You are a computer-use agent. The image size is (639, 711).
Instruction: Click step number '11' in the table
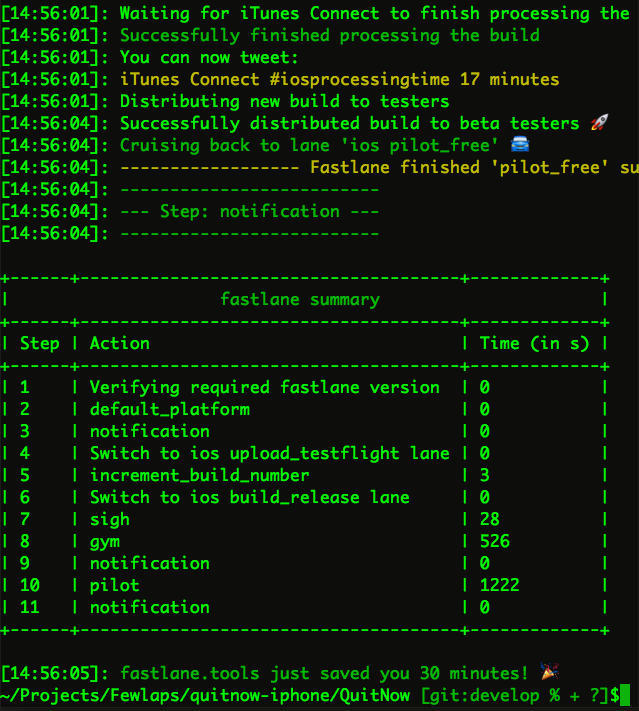tap(30, 607)
